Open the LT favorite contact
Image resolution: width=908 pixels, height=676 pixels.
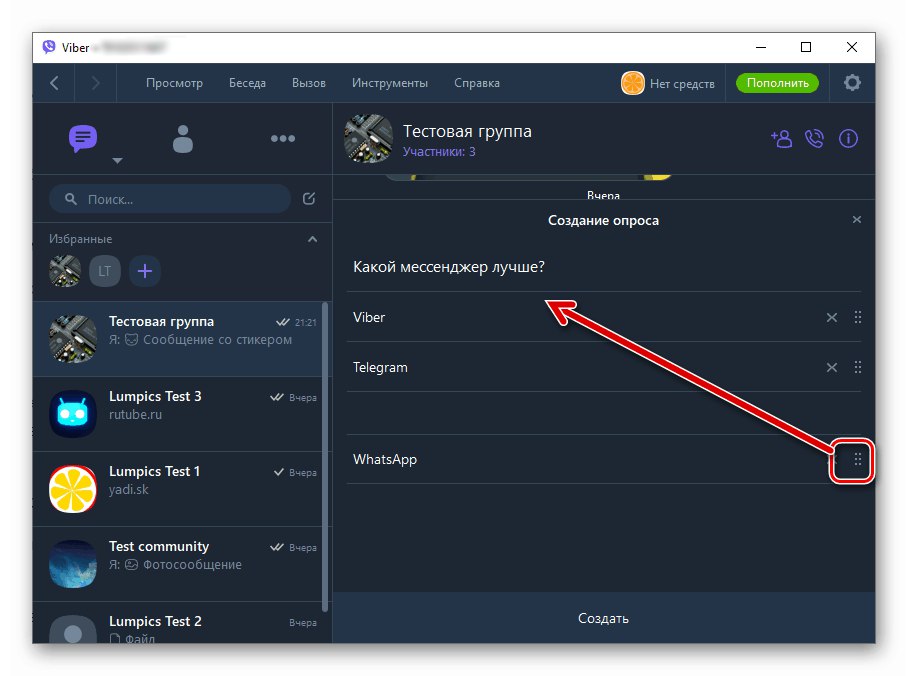[105, 271]
